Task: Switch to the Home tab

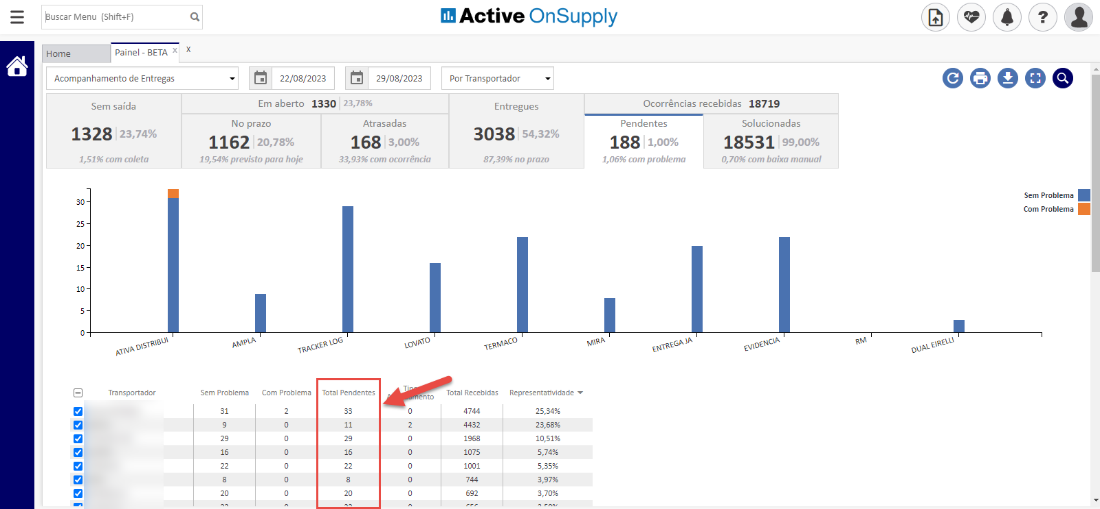Action: point(76,53)
